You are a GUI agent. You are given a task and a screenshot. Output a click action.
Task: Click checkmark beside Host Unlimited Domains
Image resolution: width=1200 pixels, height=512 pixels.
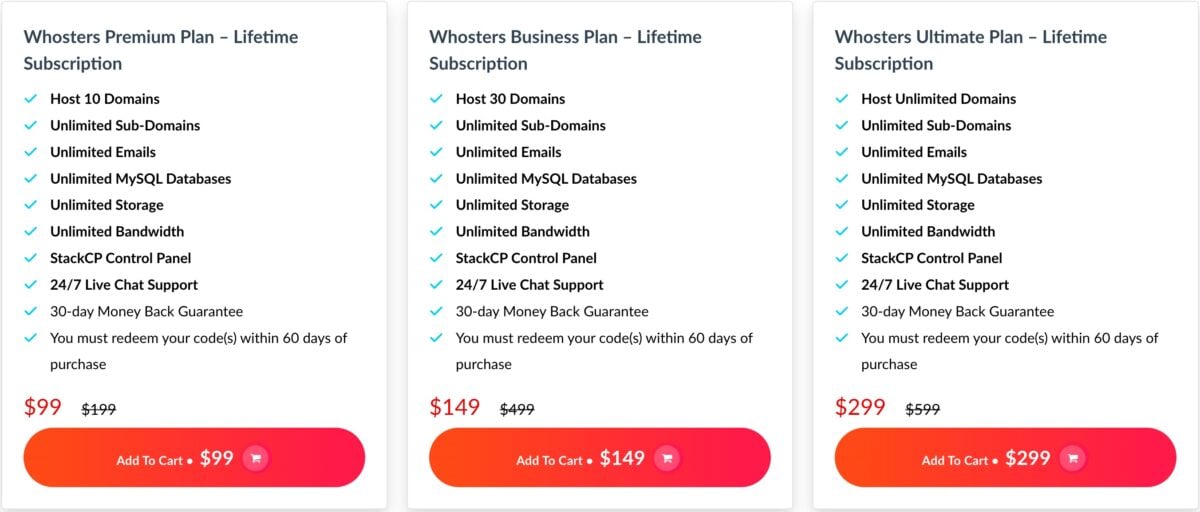click(842, 99)
